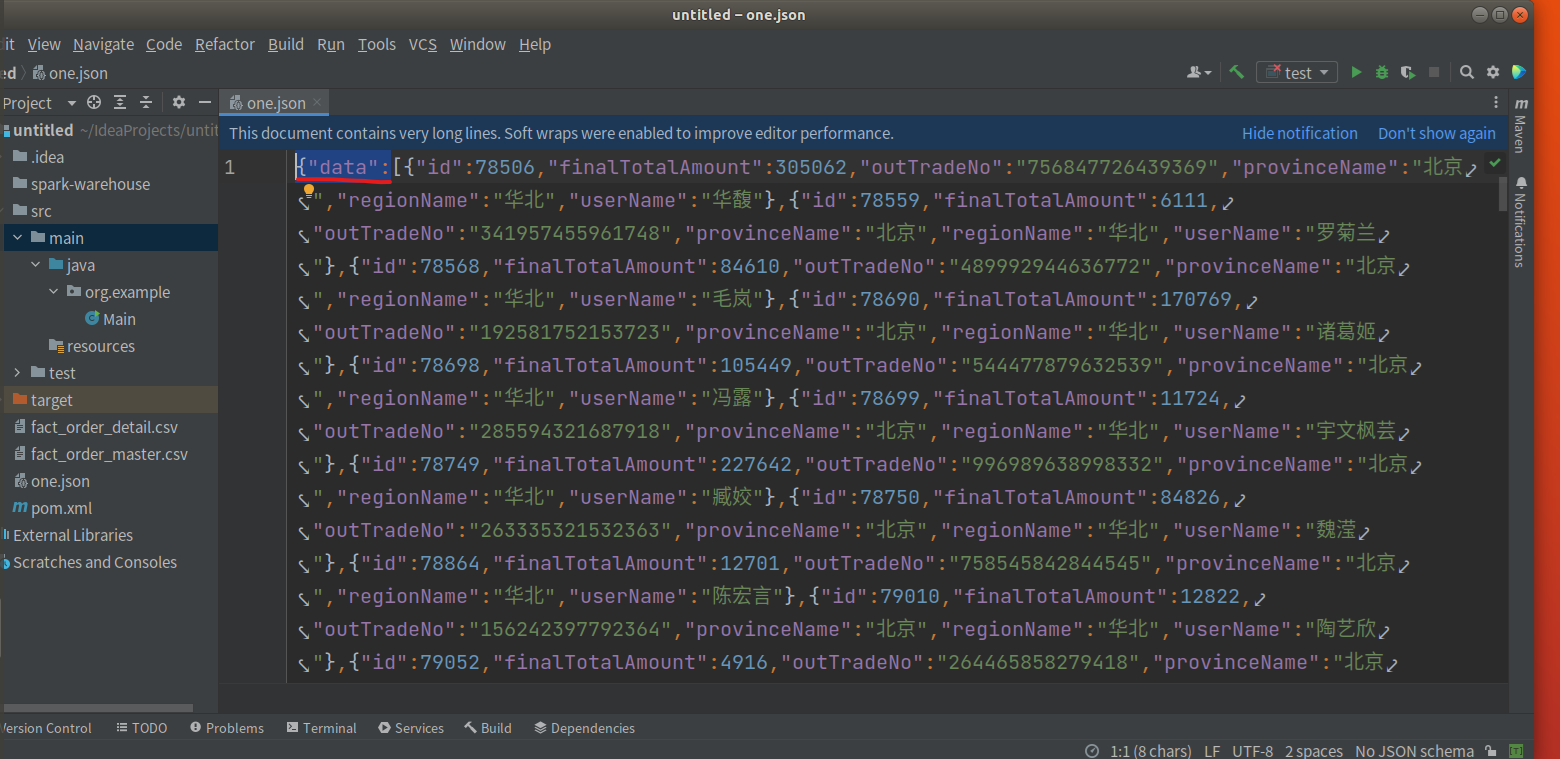Click the colorful plugin logo icon
1560x759 pixels.
tap(1519, 72)
